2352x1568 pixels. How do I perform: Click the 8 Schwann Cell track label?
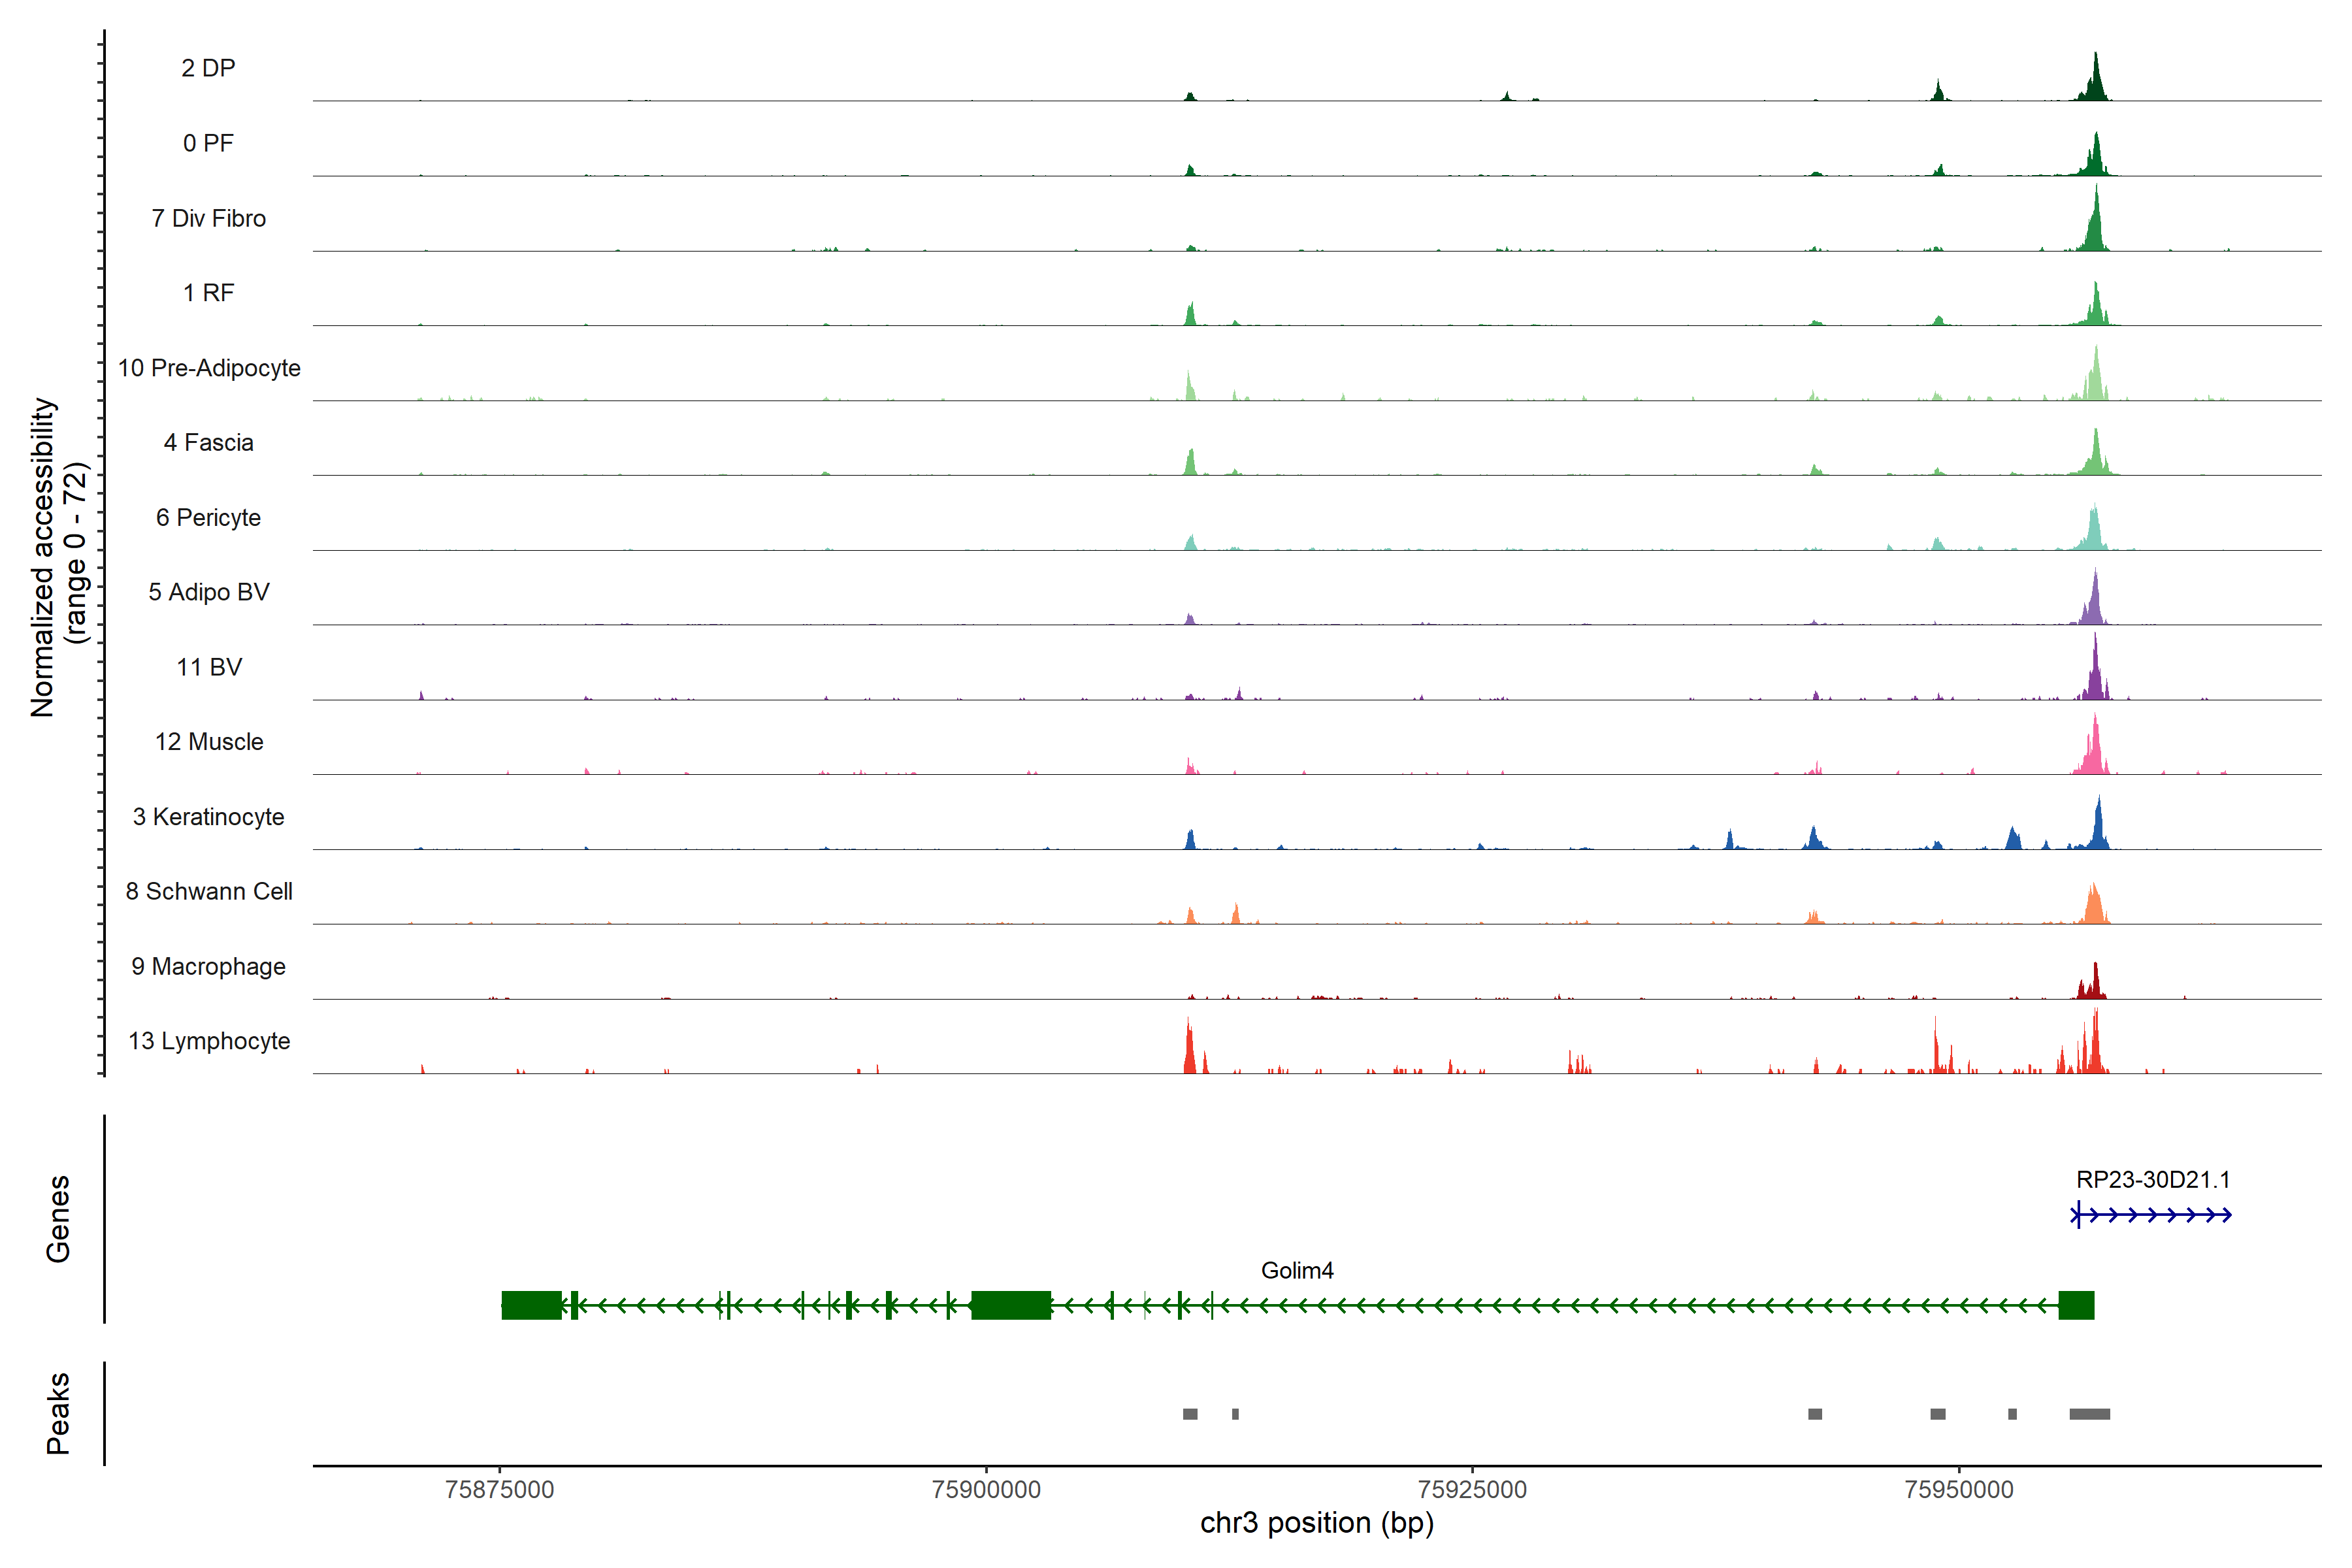(x=209, y=891)
